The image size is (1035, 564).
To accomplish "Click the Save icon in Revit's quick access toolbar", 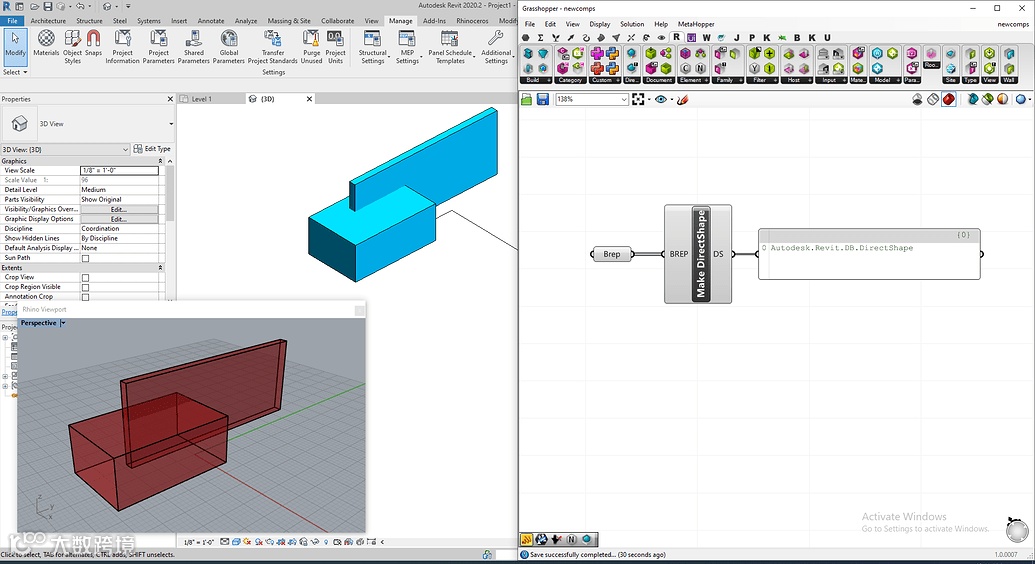I will point(48,6).
